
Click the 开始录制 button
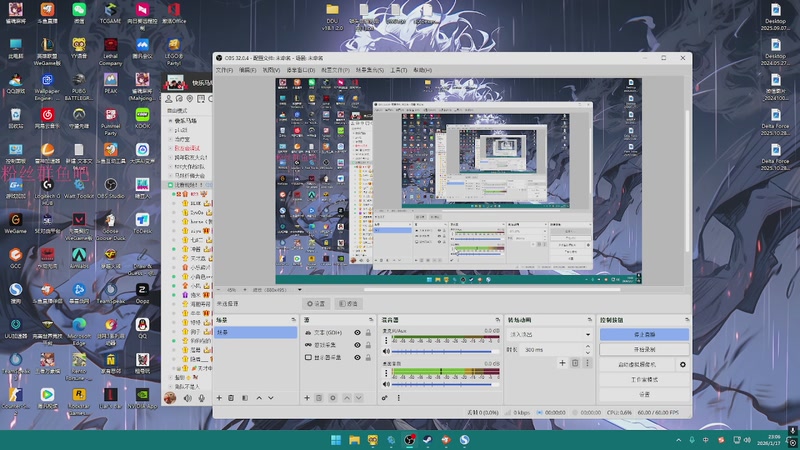coord(644,349)
